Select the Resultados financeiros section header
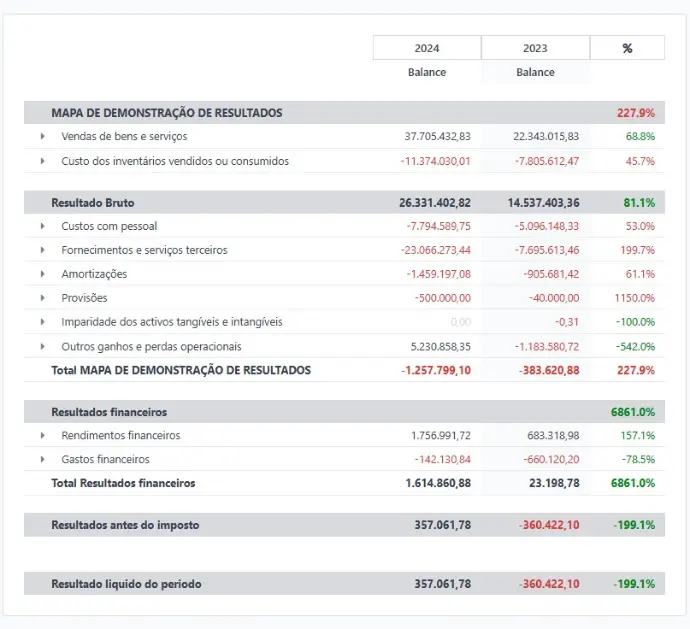Image resolution: width=690 pixels, height=629 pixels. (109, 412)
